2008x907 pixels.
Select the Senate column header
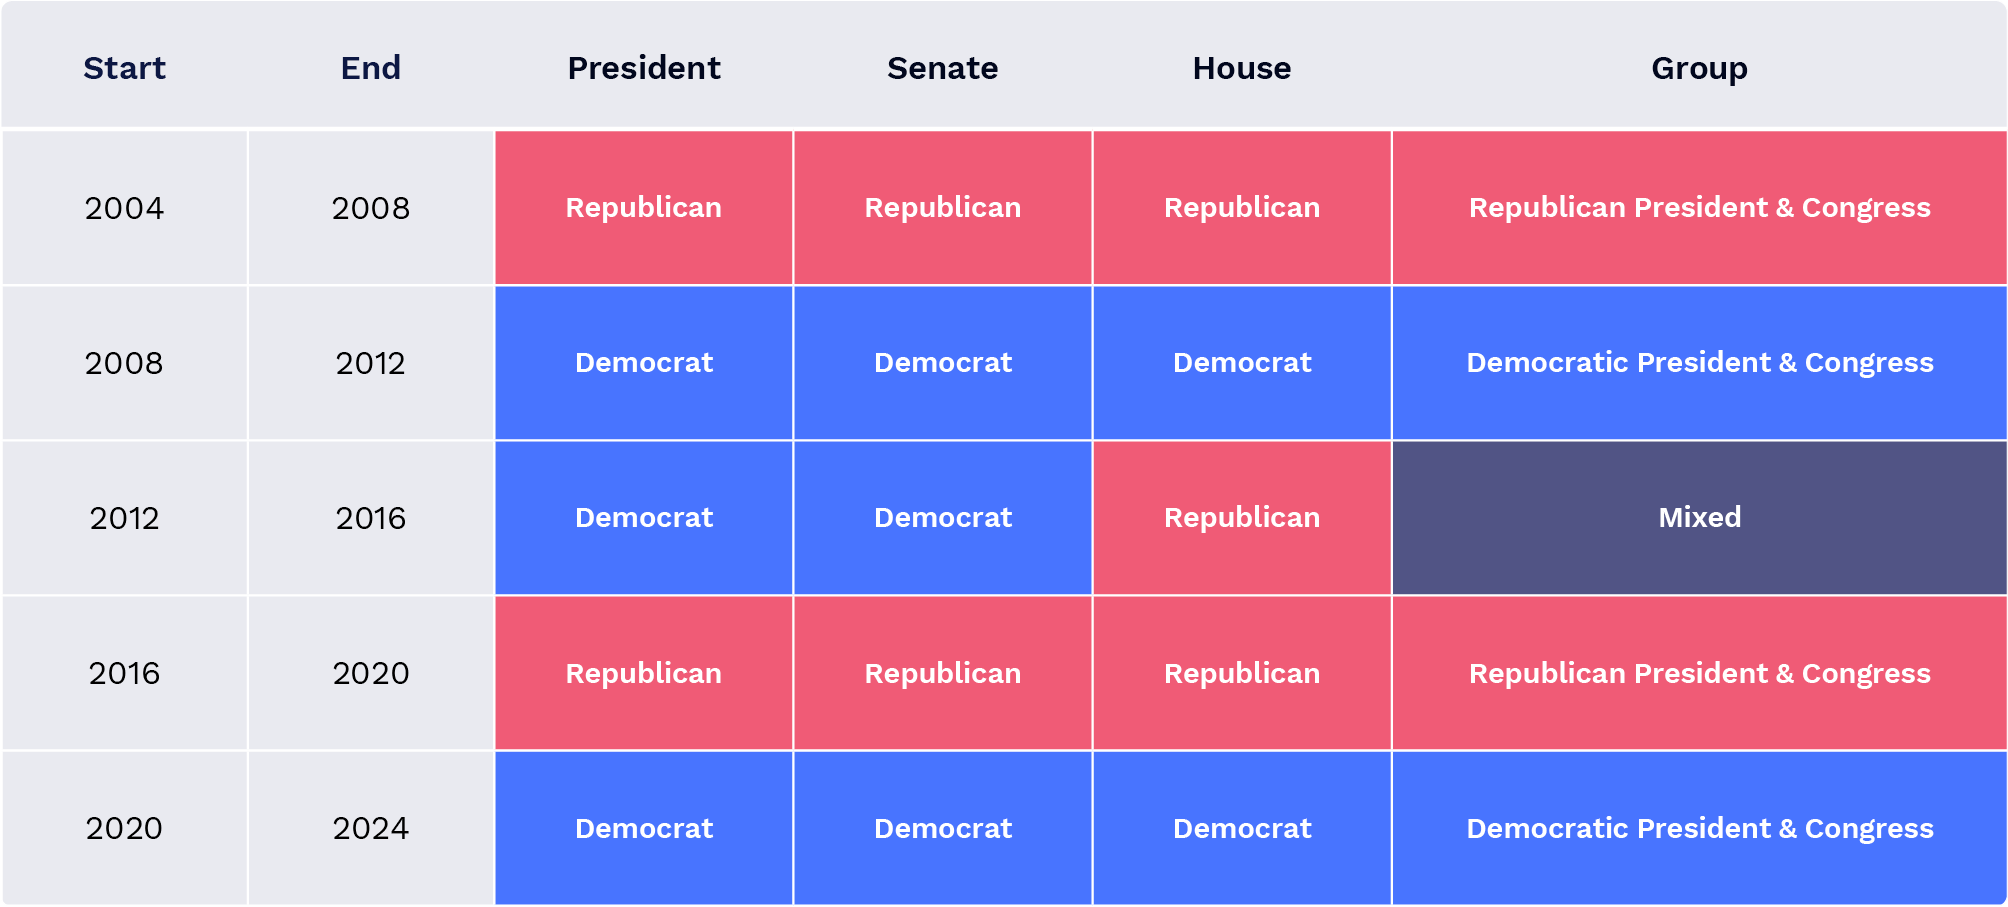942,68
